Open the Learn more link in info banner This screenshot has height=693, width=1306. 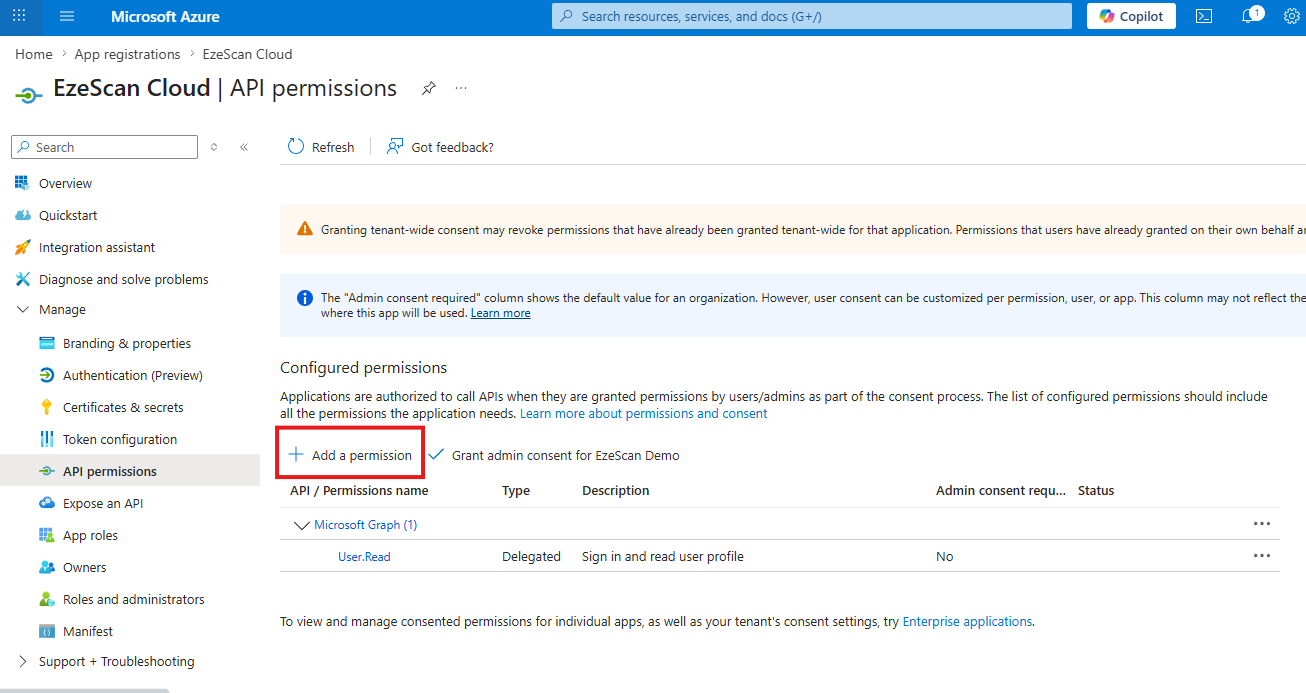[501, 313]
